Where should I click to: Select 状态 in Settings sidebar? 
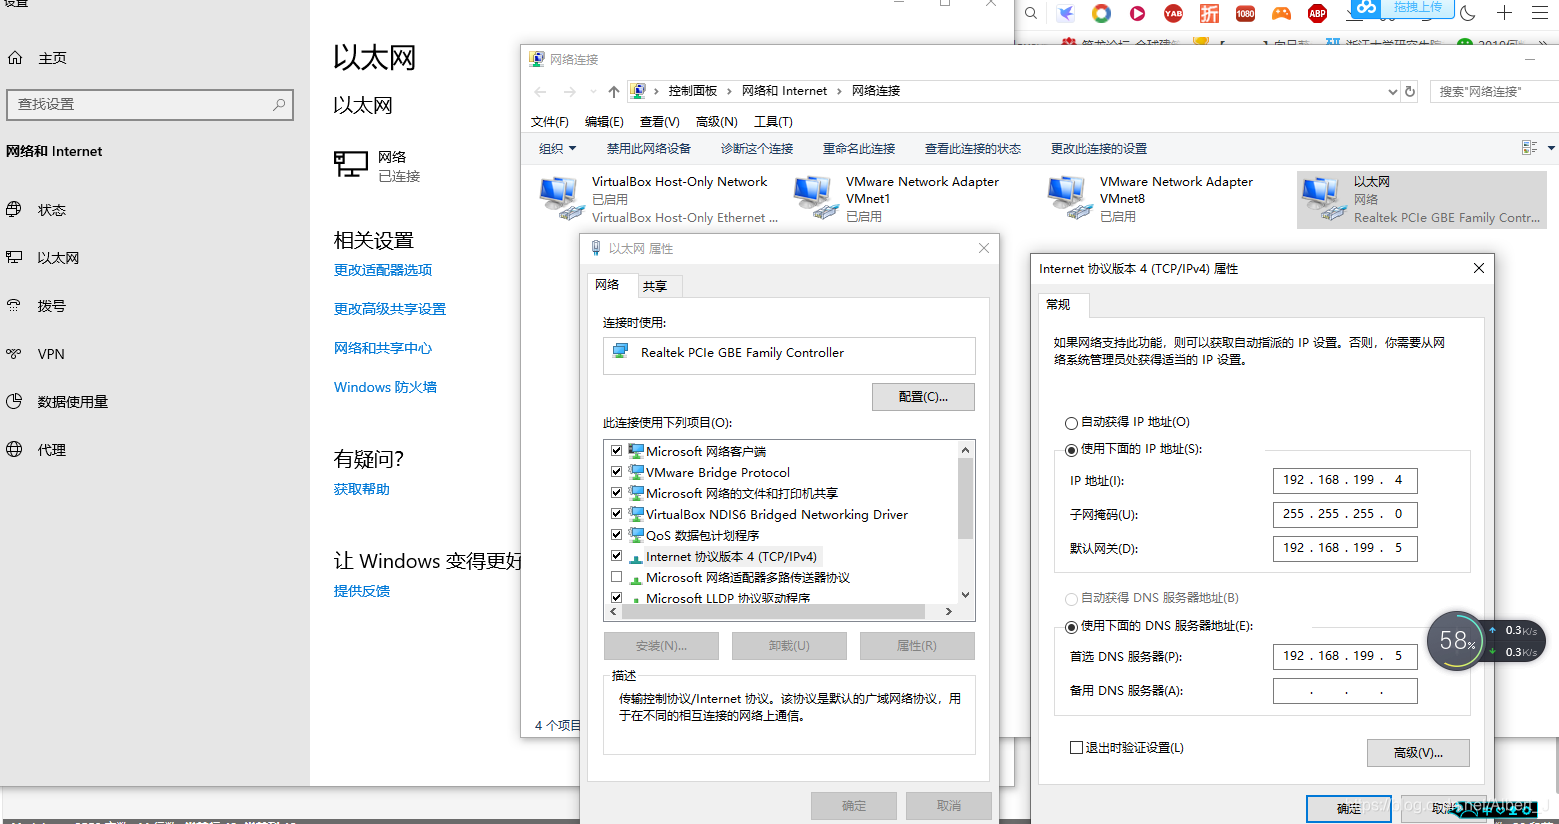51,210
